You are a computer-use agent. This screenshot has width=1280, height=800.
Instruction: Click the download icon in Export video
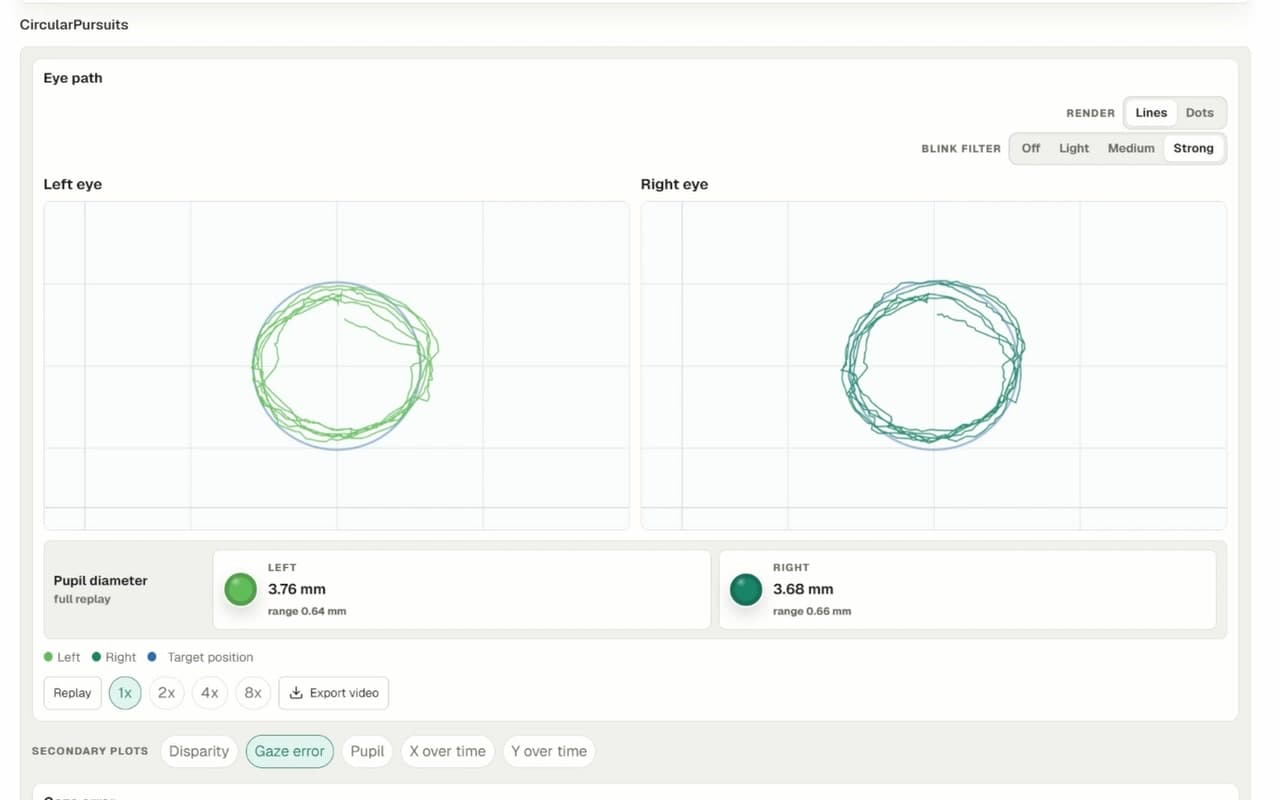coord(296,693)
